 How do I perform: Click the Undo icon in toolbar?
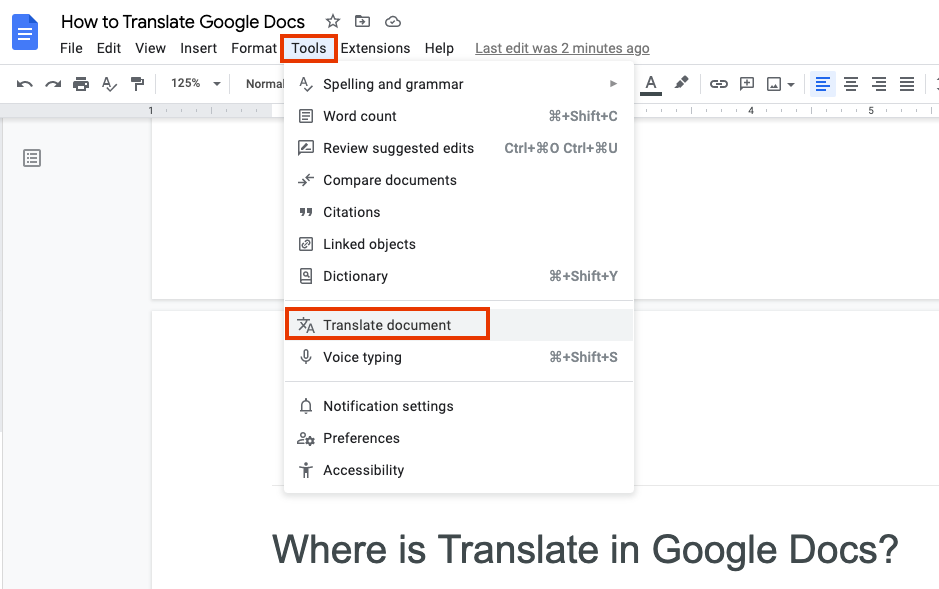click(x=22, y=84)
